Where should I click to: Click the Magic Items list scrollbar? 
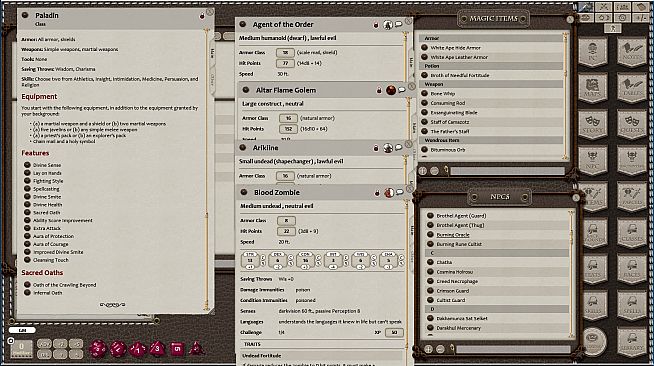click(x=565, y=96)
